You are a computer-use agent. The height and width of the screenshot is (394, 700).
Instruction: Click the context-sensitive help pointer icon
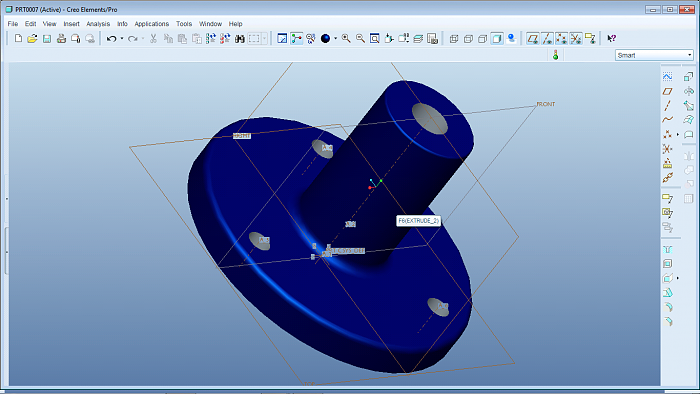coord(612,39)
